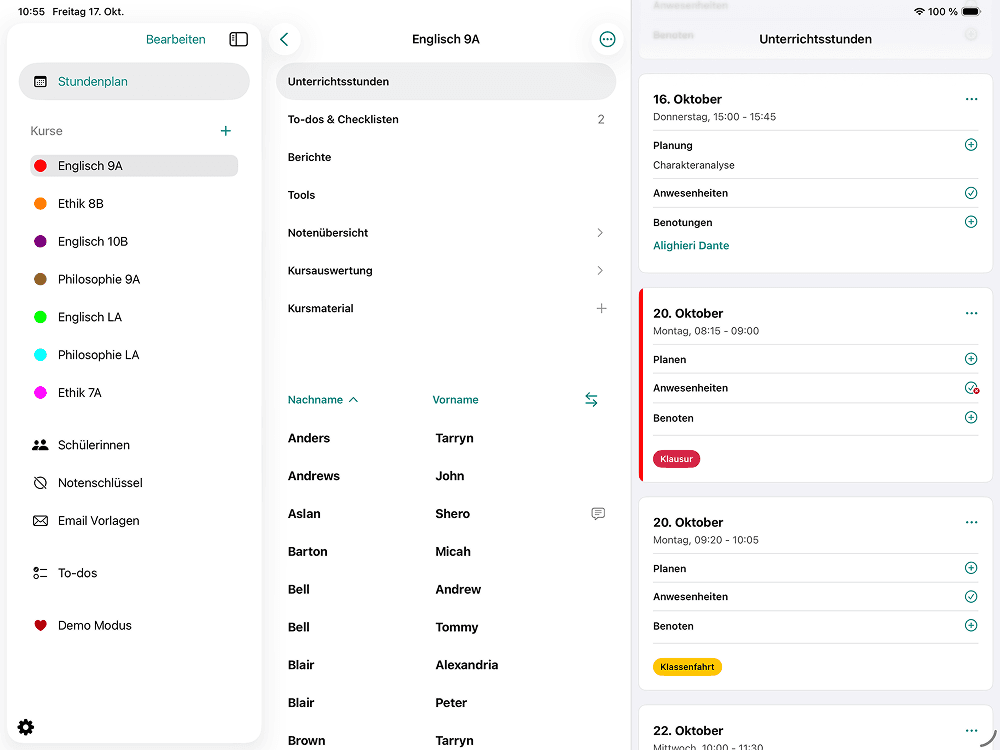
Task: Open the settings gear icon
Action: (26, 727)
